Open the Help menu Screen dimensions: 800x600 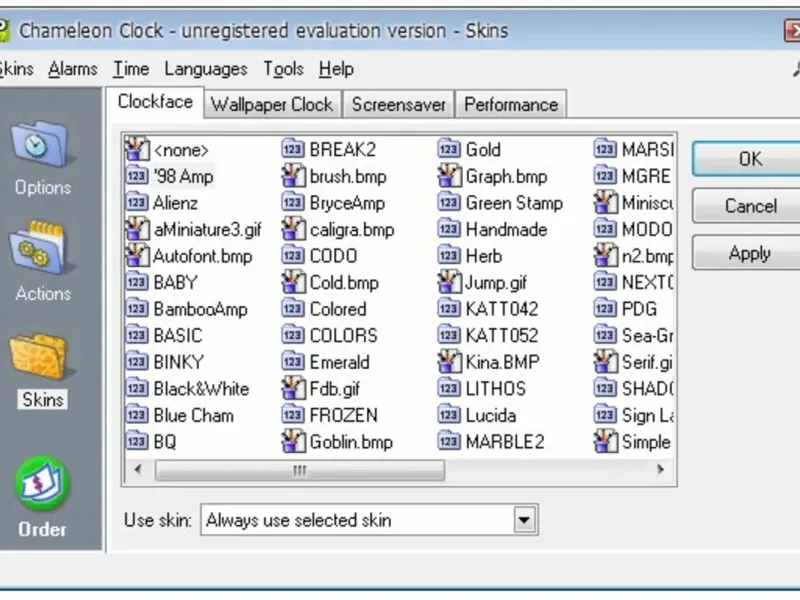pyautogui.click(x=336, y=69)
